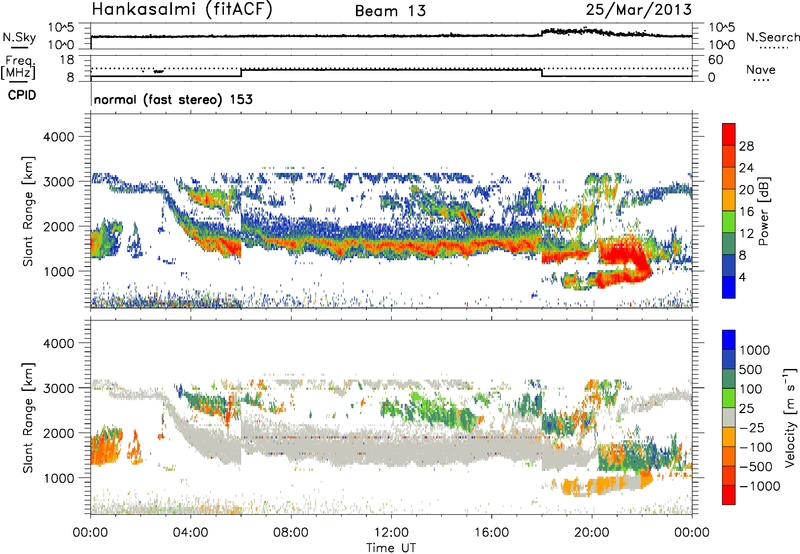The width and height of the screenshot is (800, 554).
Task: Select "normal (fast stereo) 153" mode text
Action: click(x=173, y=99)
